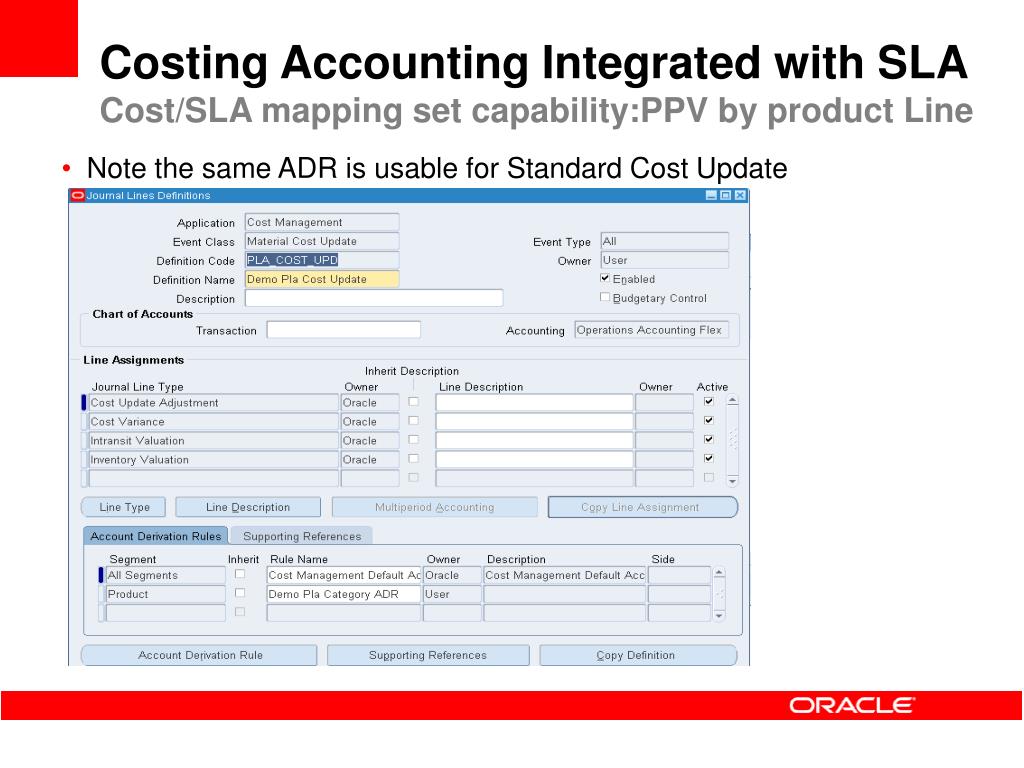This screenshot has height=768, width=1024.
Task: Enable the Budgetary Control checkbox
Action: click(x=605, y=297)
